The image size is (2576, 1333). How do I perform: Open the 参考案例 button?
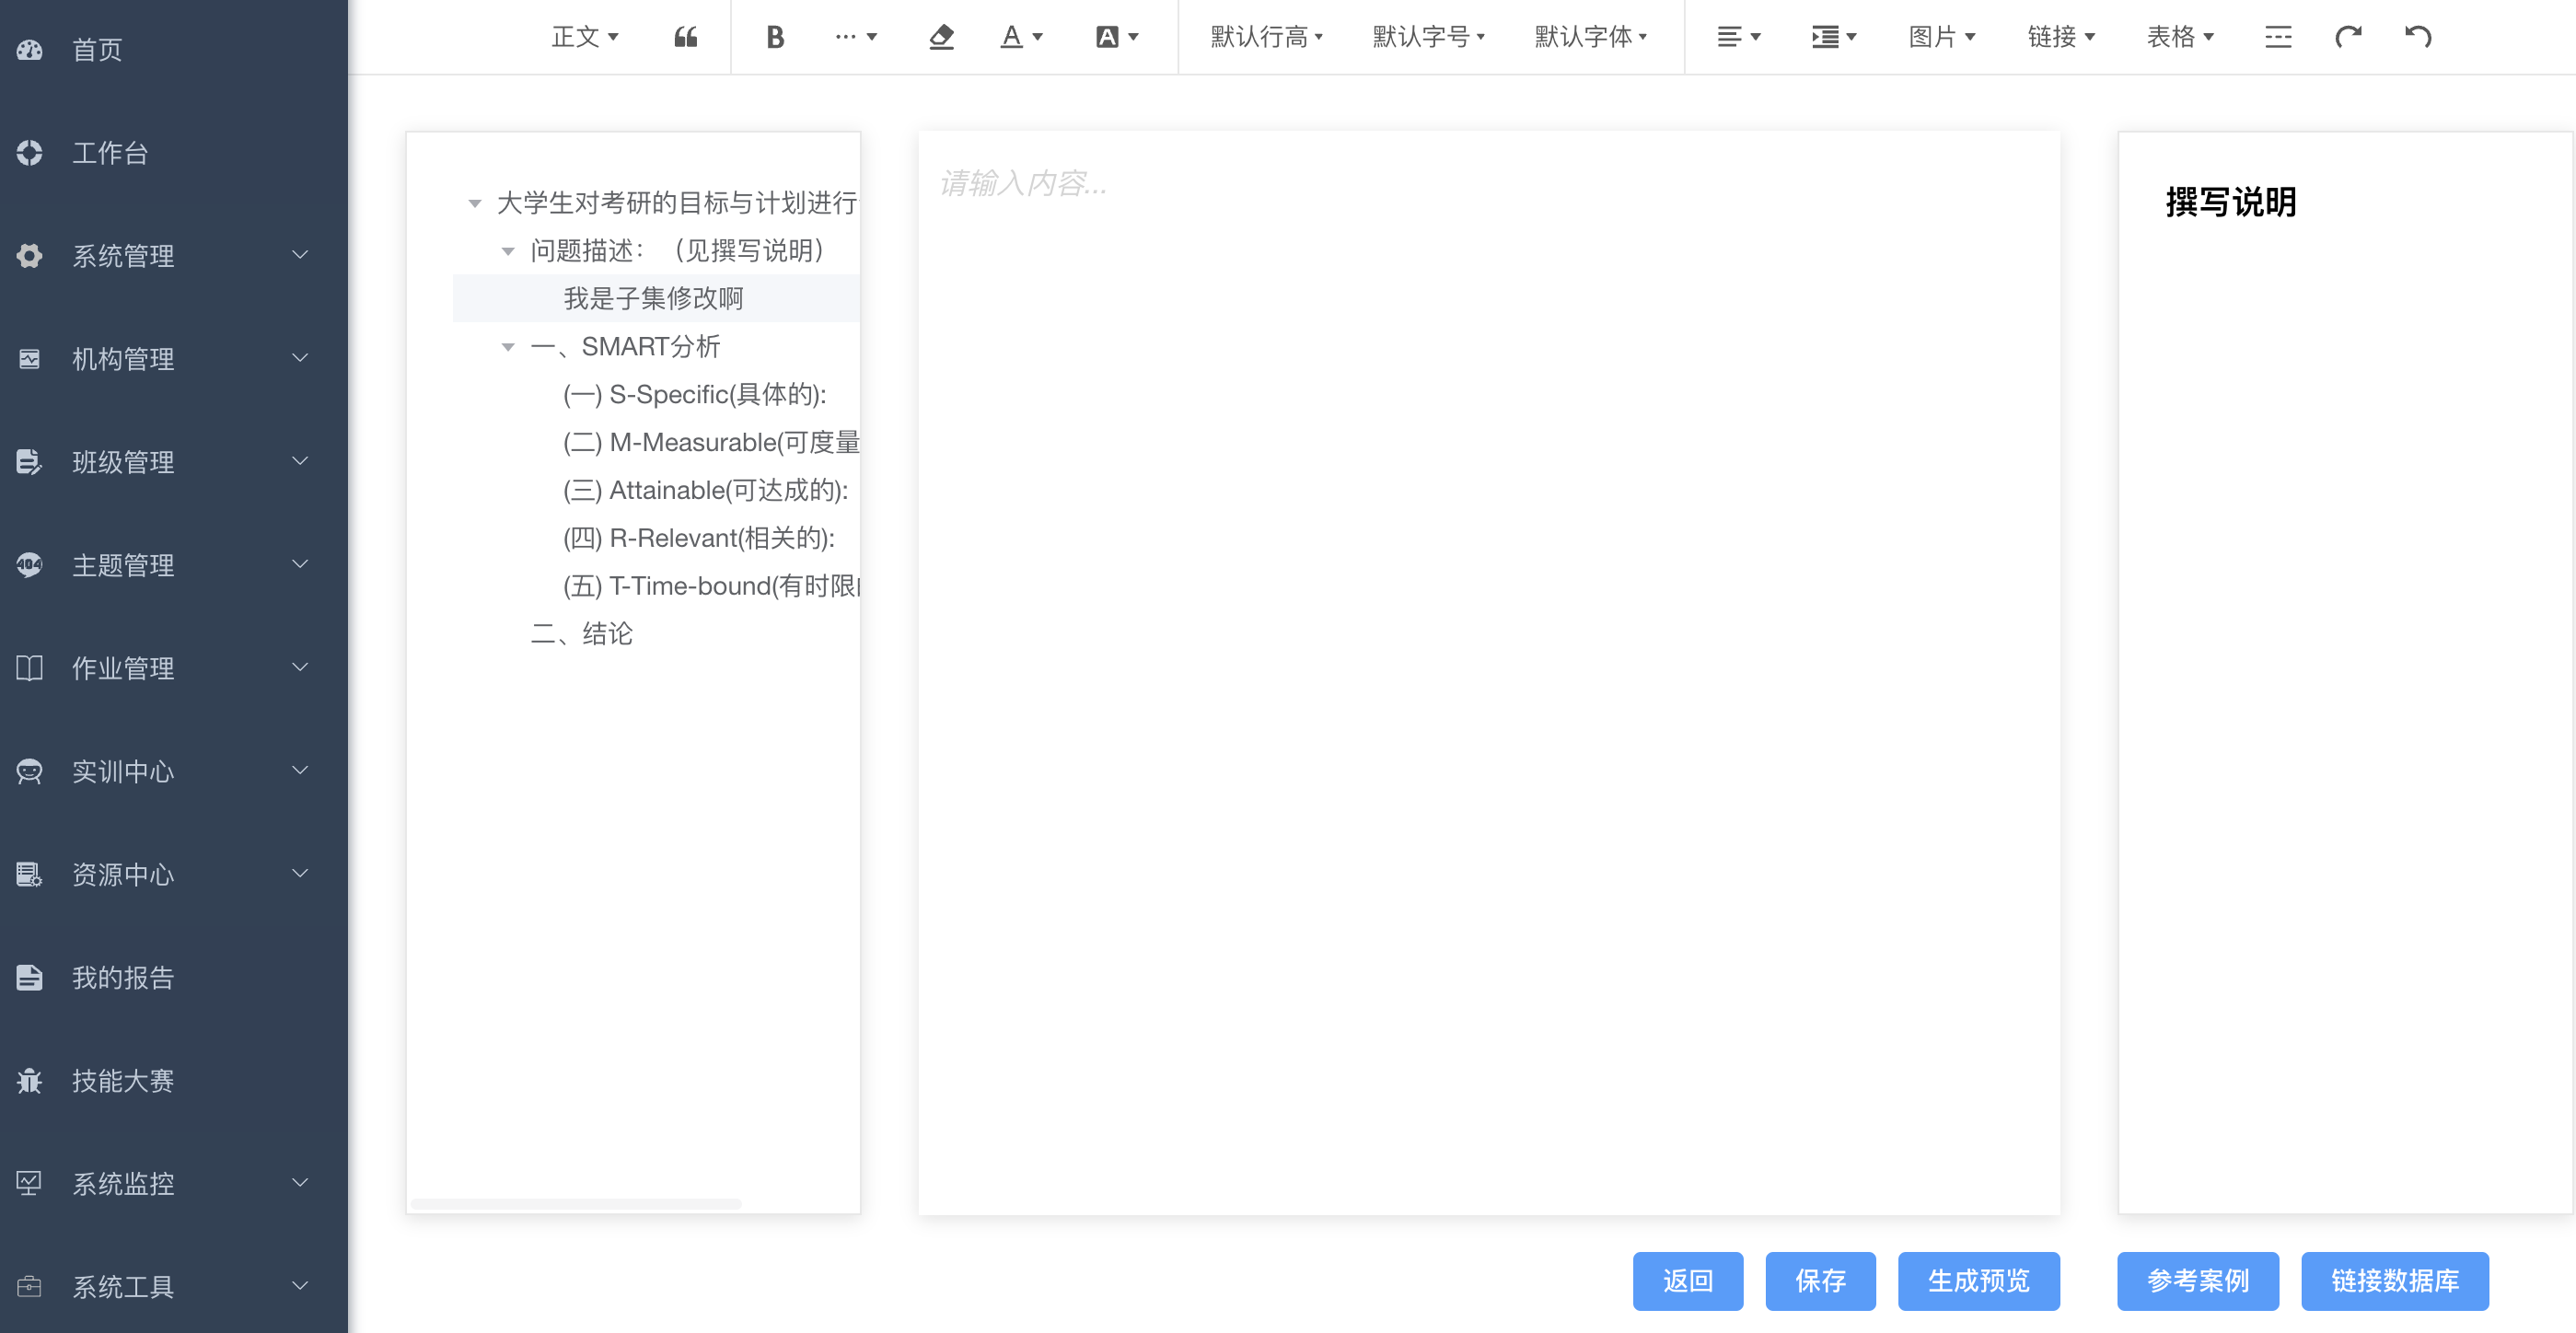(2198, 1281)
